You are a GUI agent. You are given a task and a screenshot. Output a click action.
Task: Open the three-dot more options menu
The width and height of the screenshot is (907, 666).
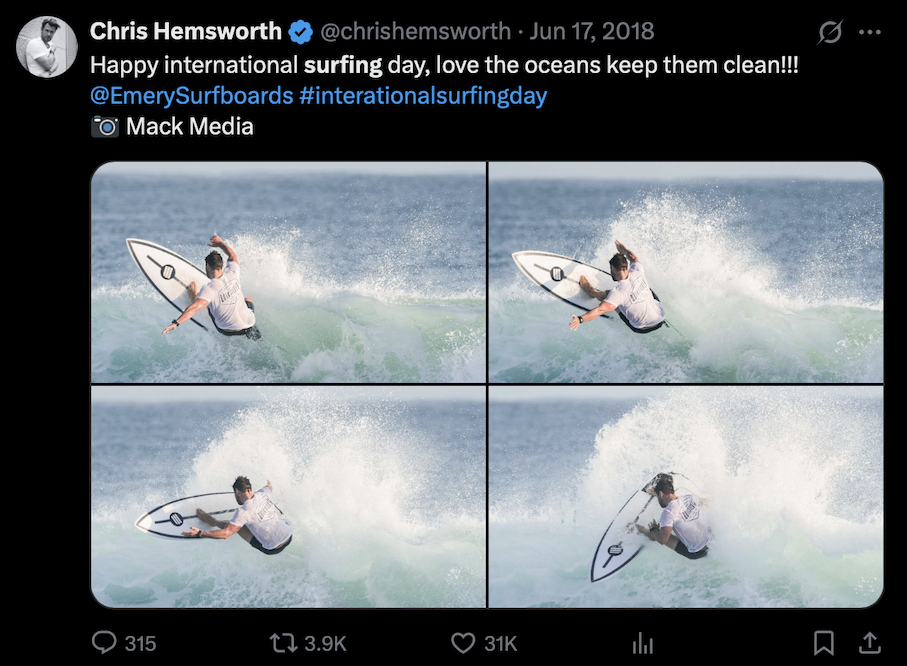pos(870,32)
